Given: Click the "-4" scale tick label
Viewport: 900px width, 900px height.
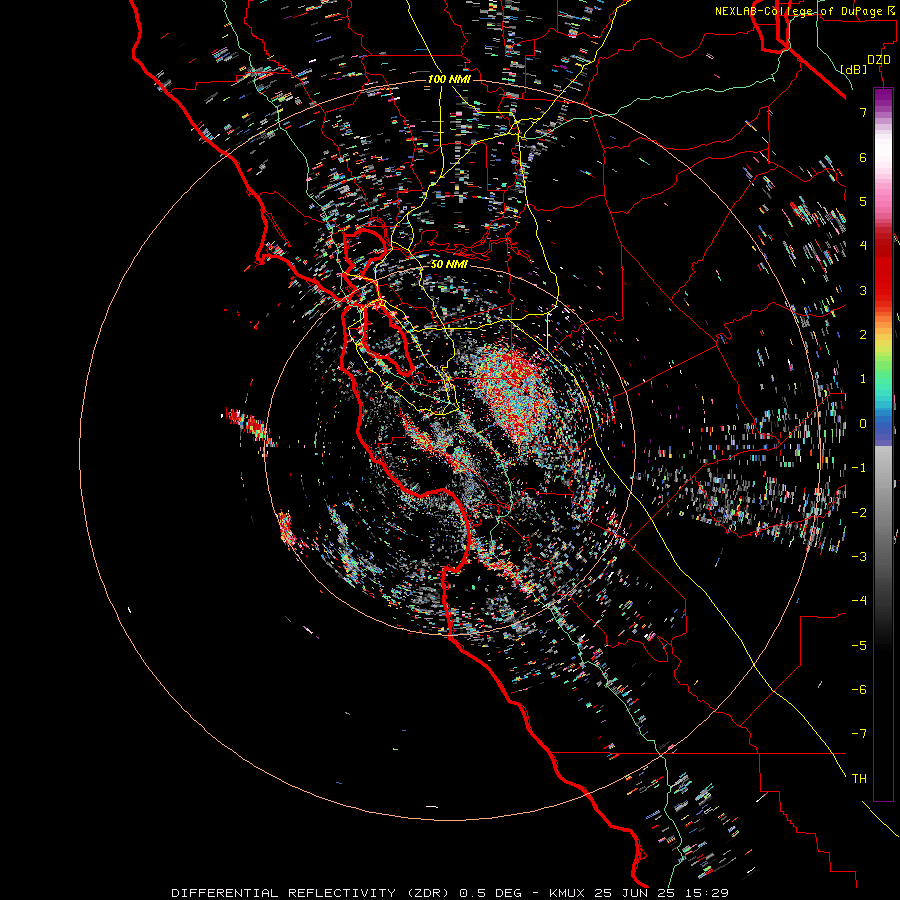Looking at the screenshot, I should 859,600.
